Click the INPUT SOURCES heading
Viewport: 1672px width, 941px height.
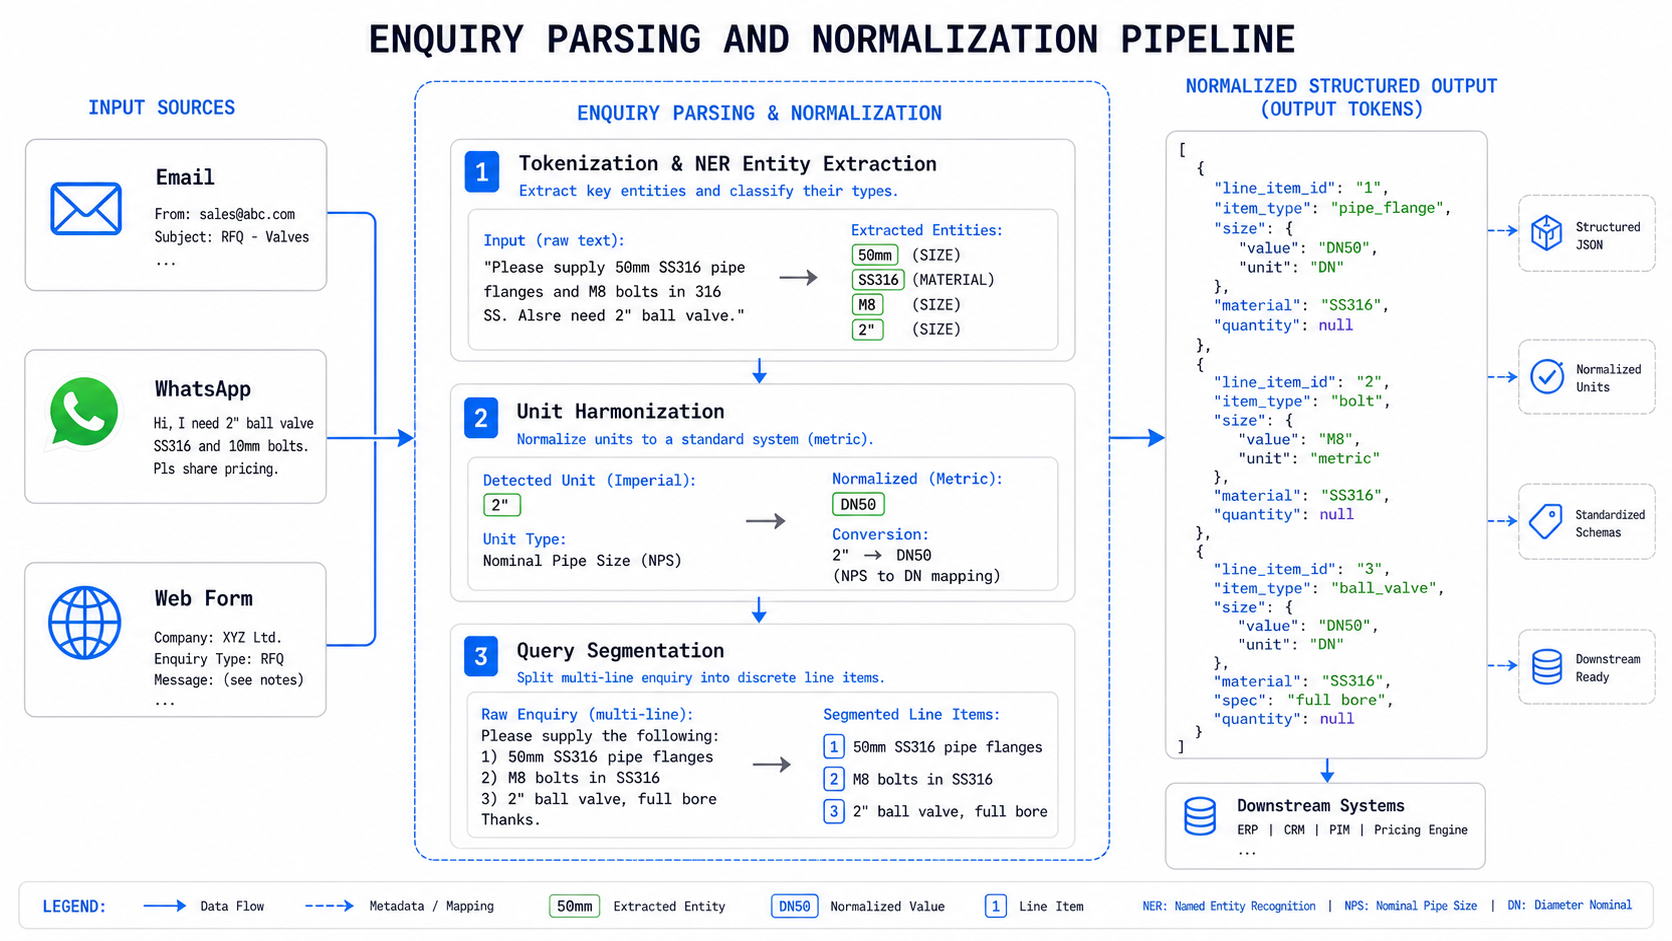[x=161, y=107]
